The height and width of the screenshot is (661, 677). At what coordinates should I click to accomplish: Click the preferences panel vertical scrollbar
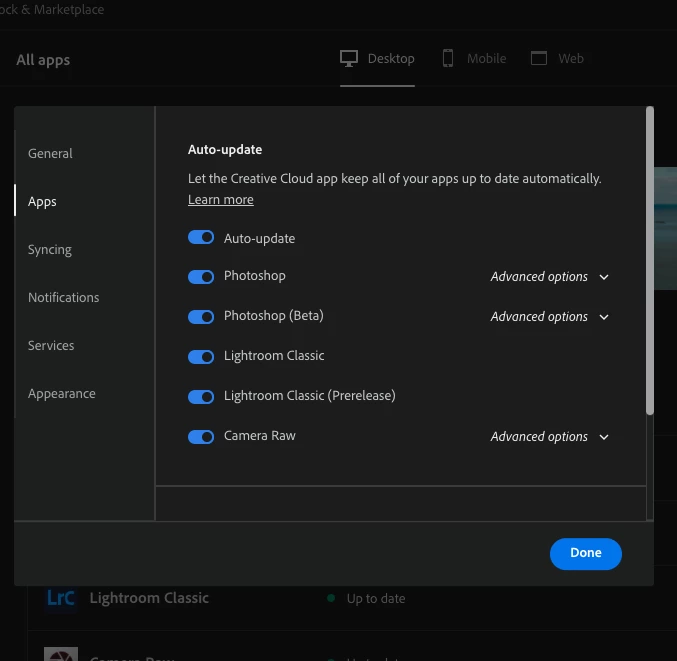pos(649,261)
